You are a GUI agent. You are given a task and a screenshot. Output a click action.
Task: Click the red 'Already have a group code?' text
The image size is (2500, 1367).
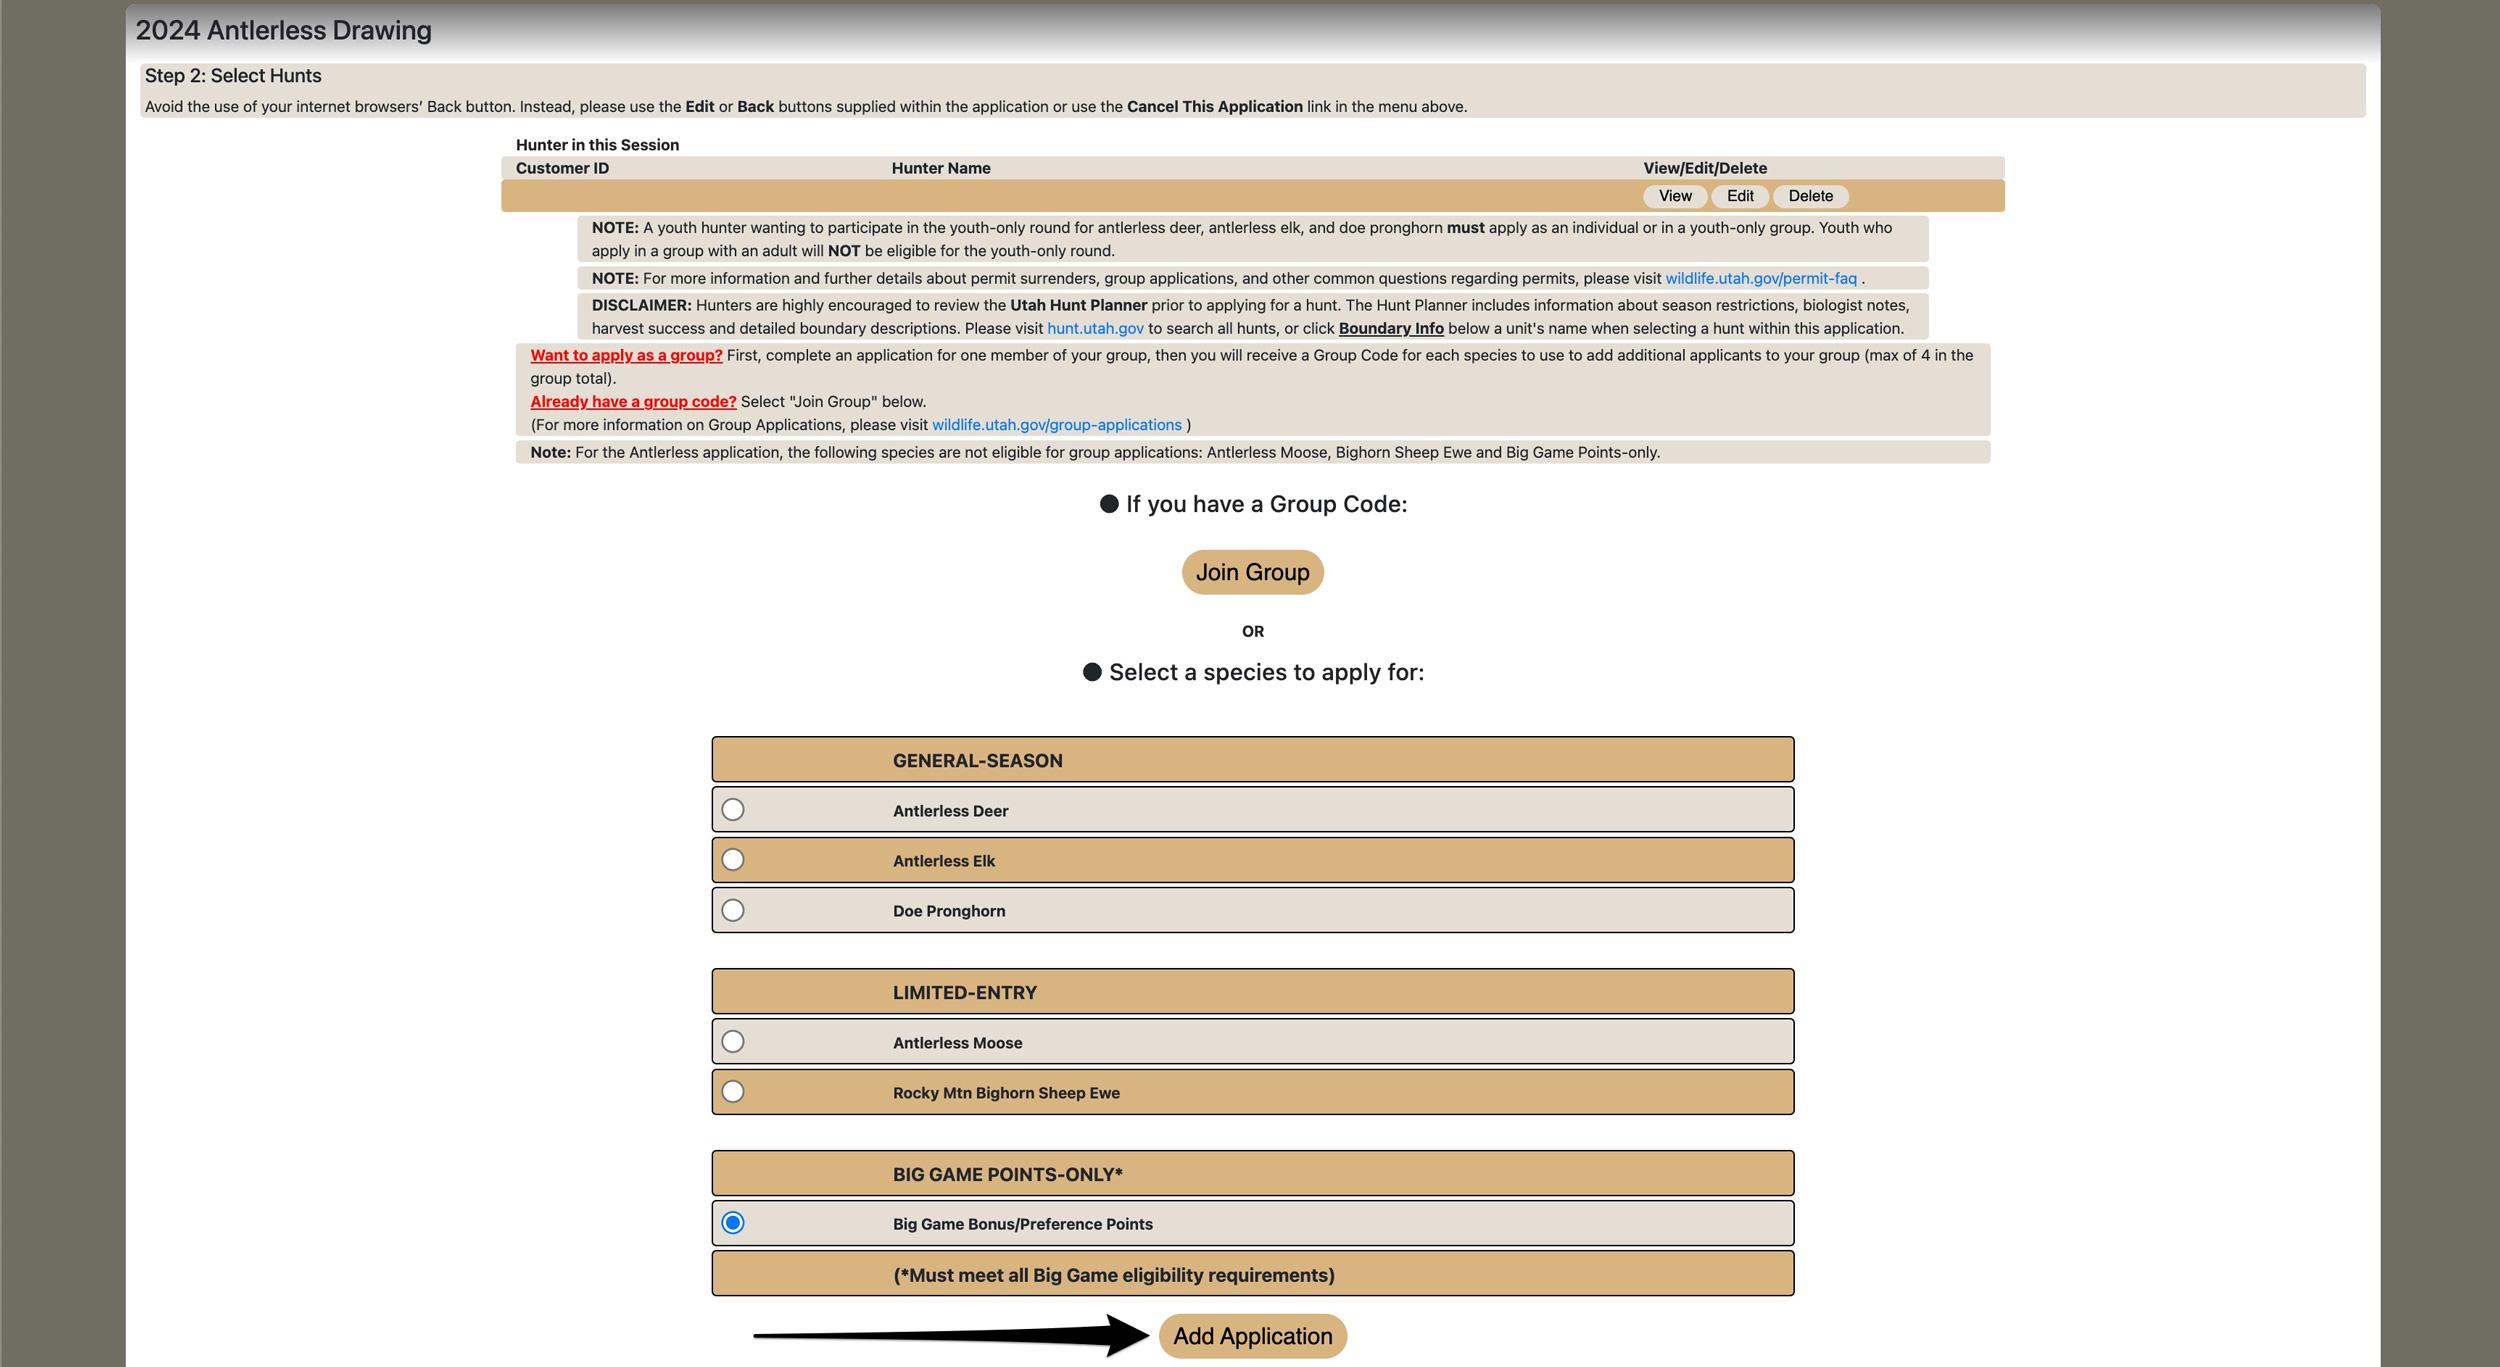coord(633,402)
